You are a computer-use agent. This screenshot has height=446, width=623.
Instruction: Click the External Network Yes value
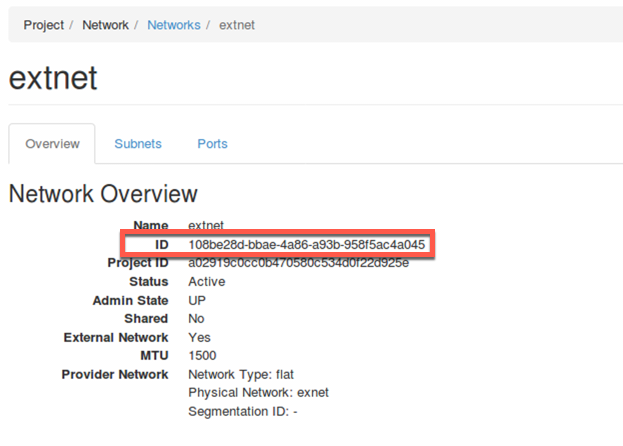click(199, 338)
